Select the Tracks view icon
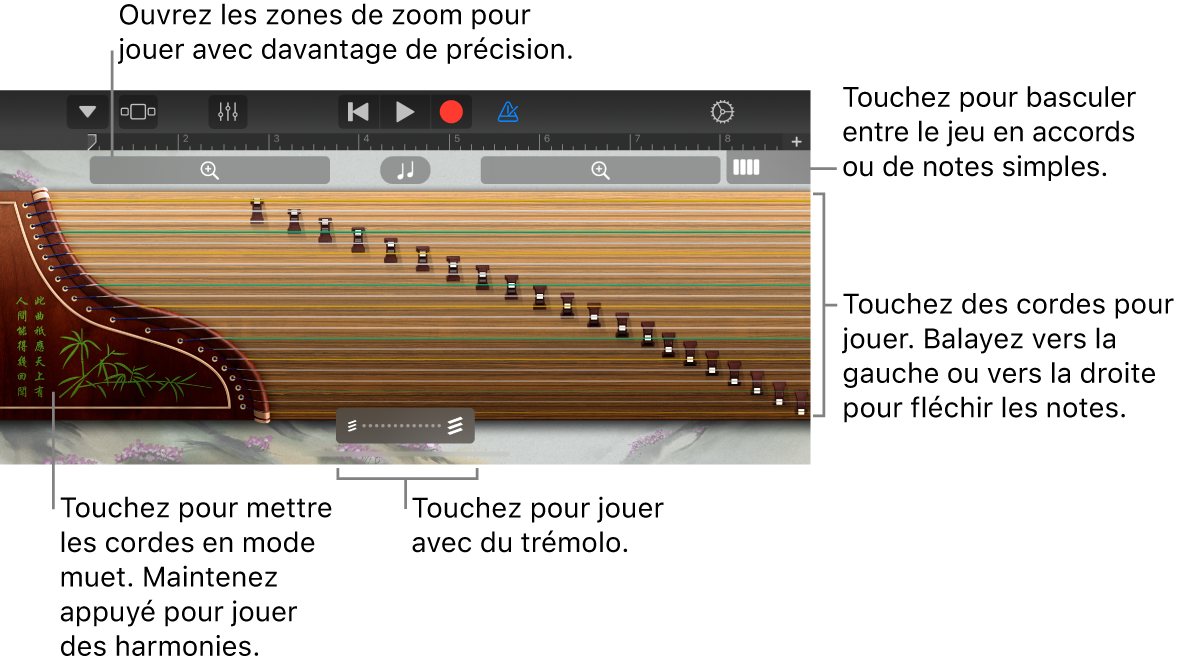 pos(137,112)
